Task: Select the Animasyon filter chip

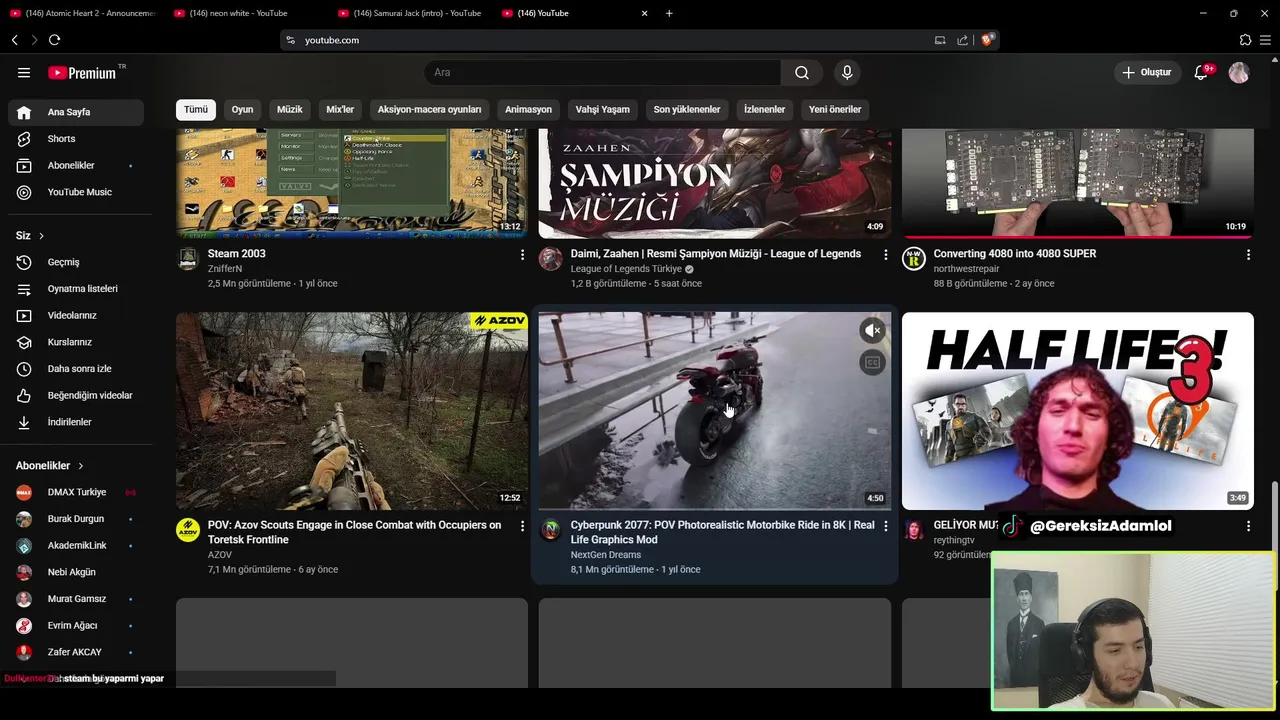Action: (528, 109)
